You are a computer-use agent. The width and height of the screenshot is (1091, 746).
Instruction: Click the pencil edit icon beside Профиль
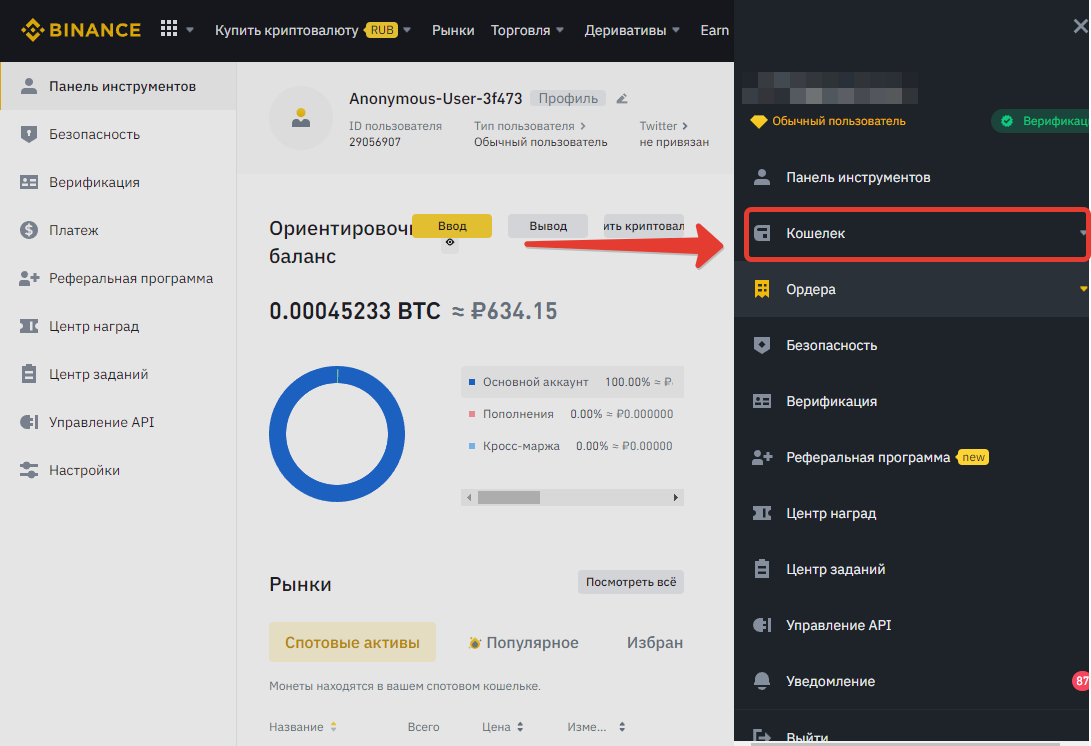point(622,99)
